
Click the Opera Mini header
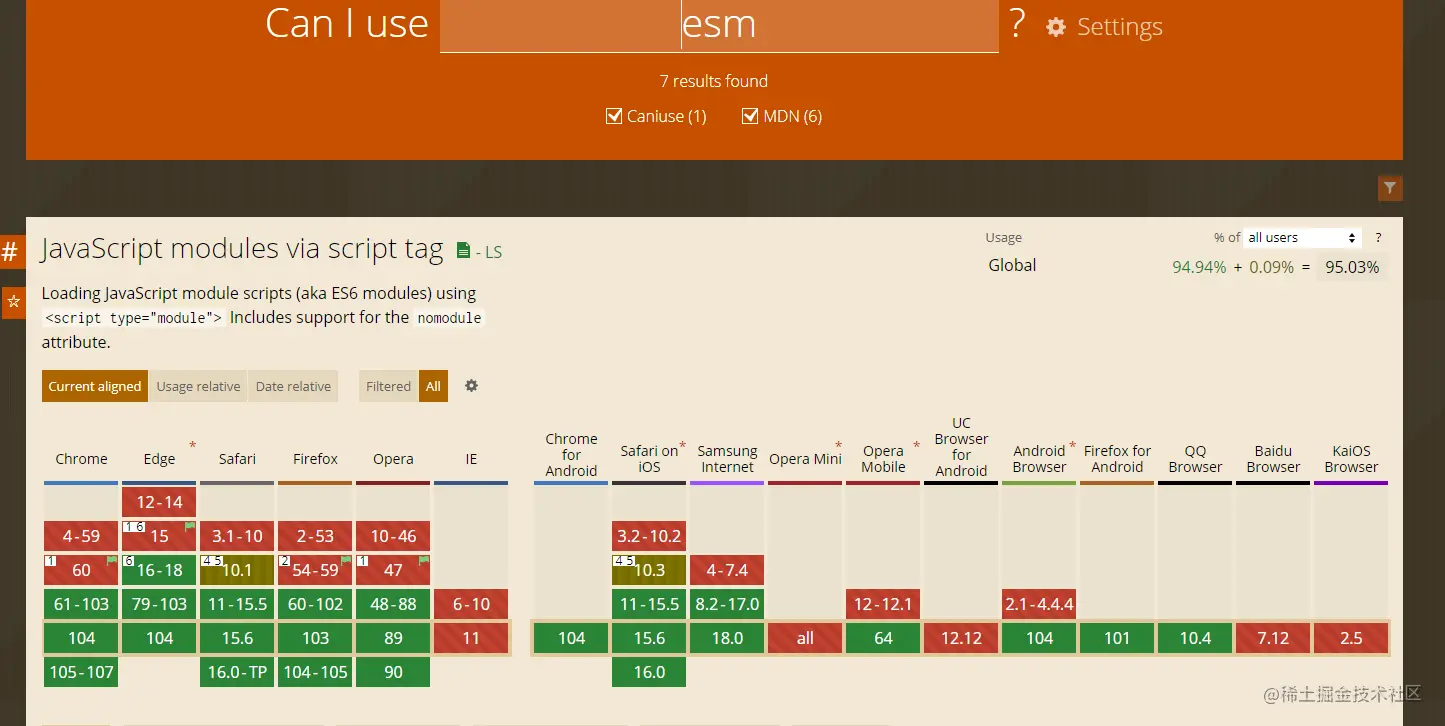point(805,459)
